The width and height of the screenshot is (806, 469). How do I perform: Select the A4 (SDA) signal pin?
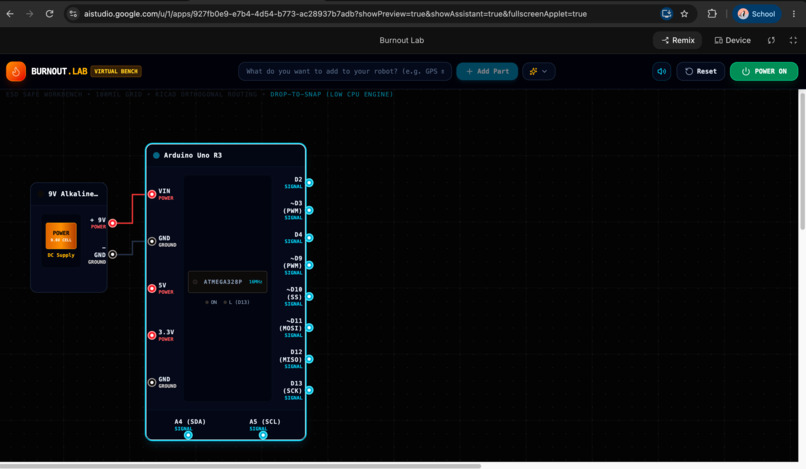(x=189, y=435)
